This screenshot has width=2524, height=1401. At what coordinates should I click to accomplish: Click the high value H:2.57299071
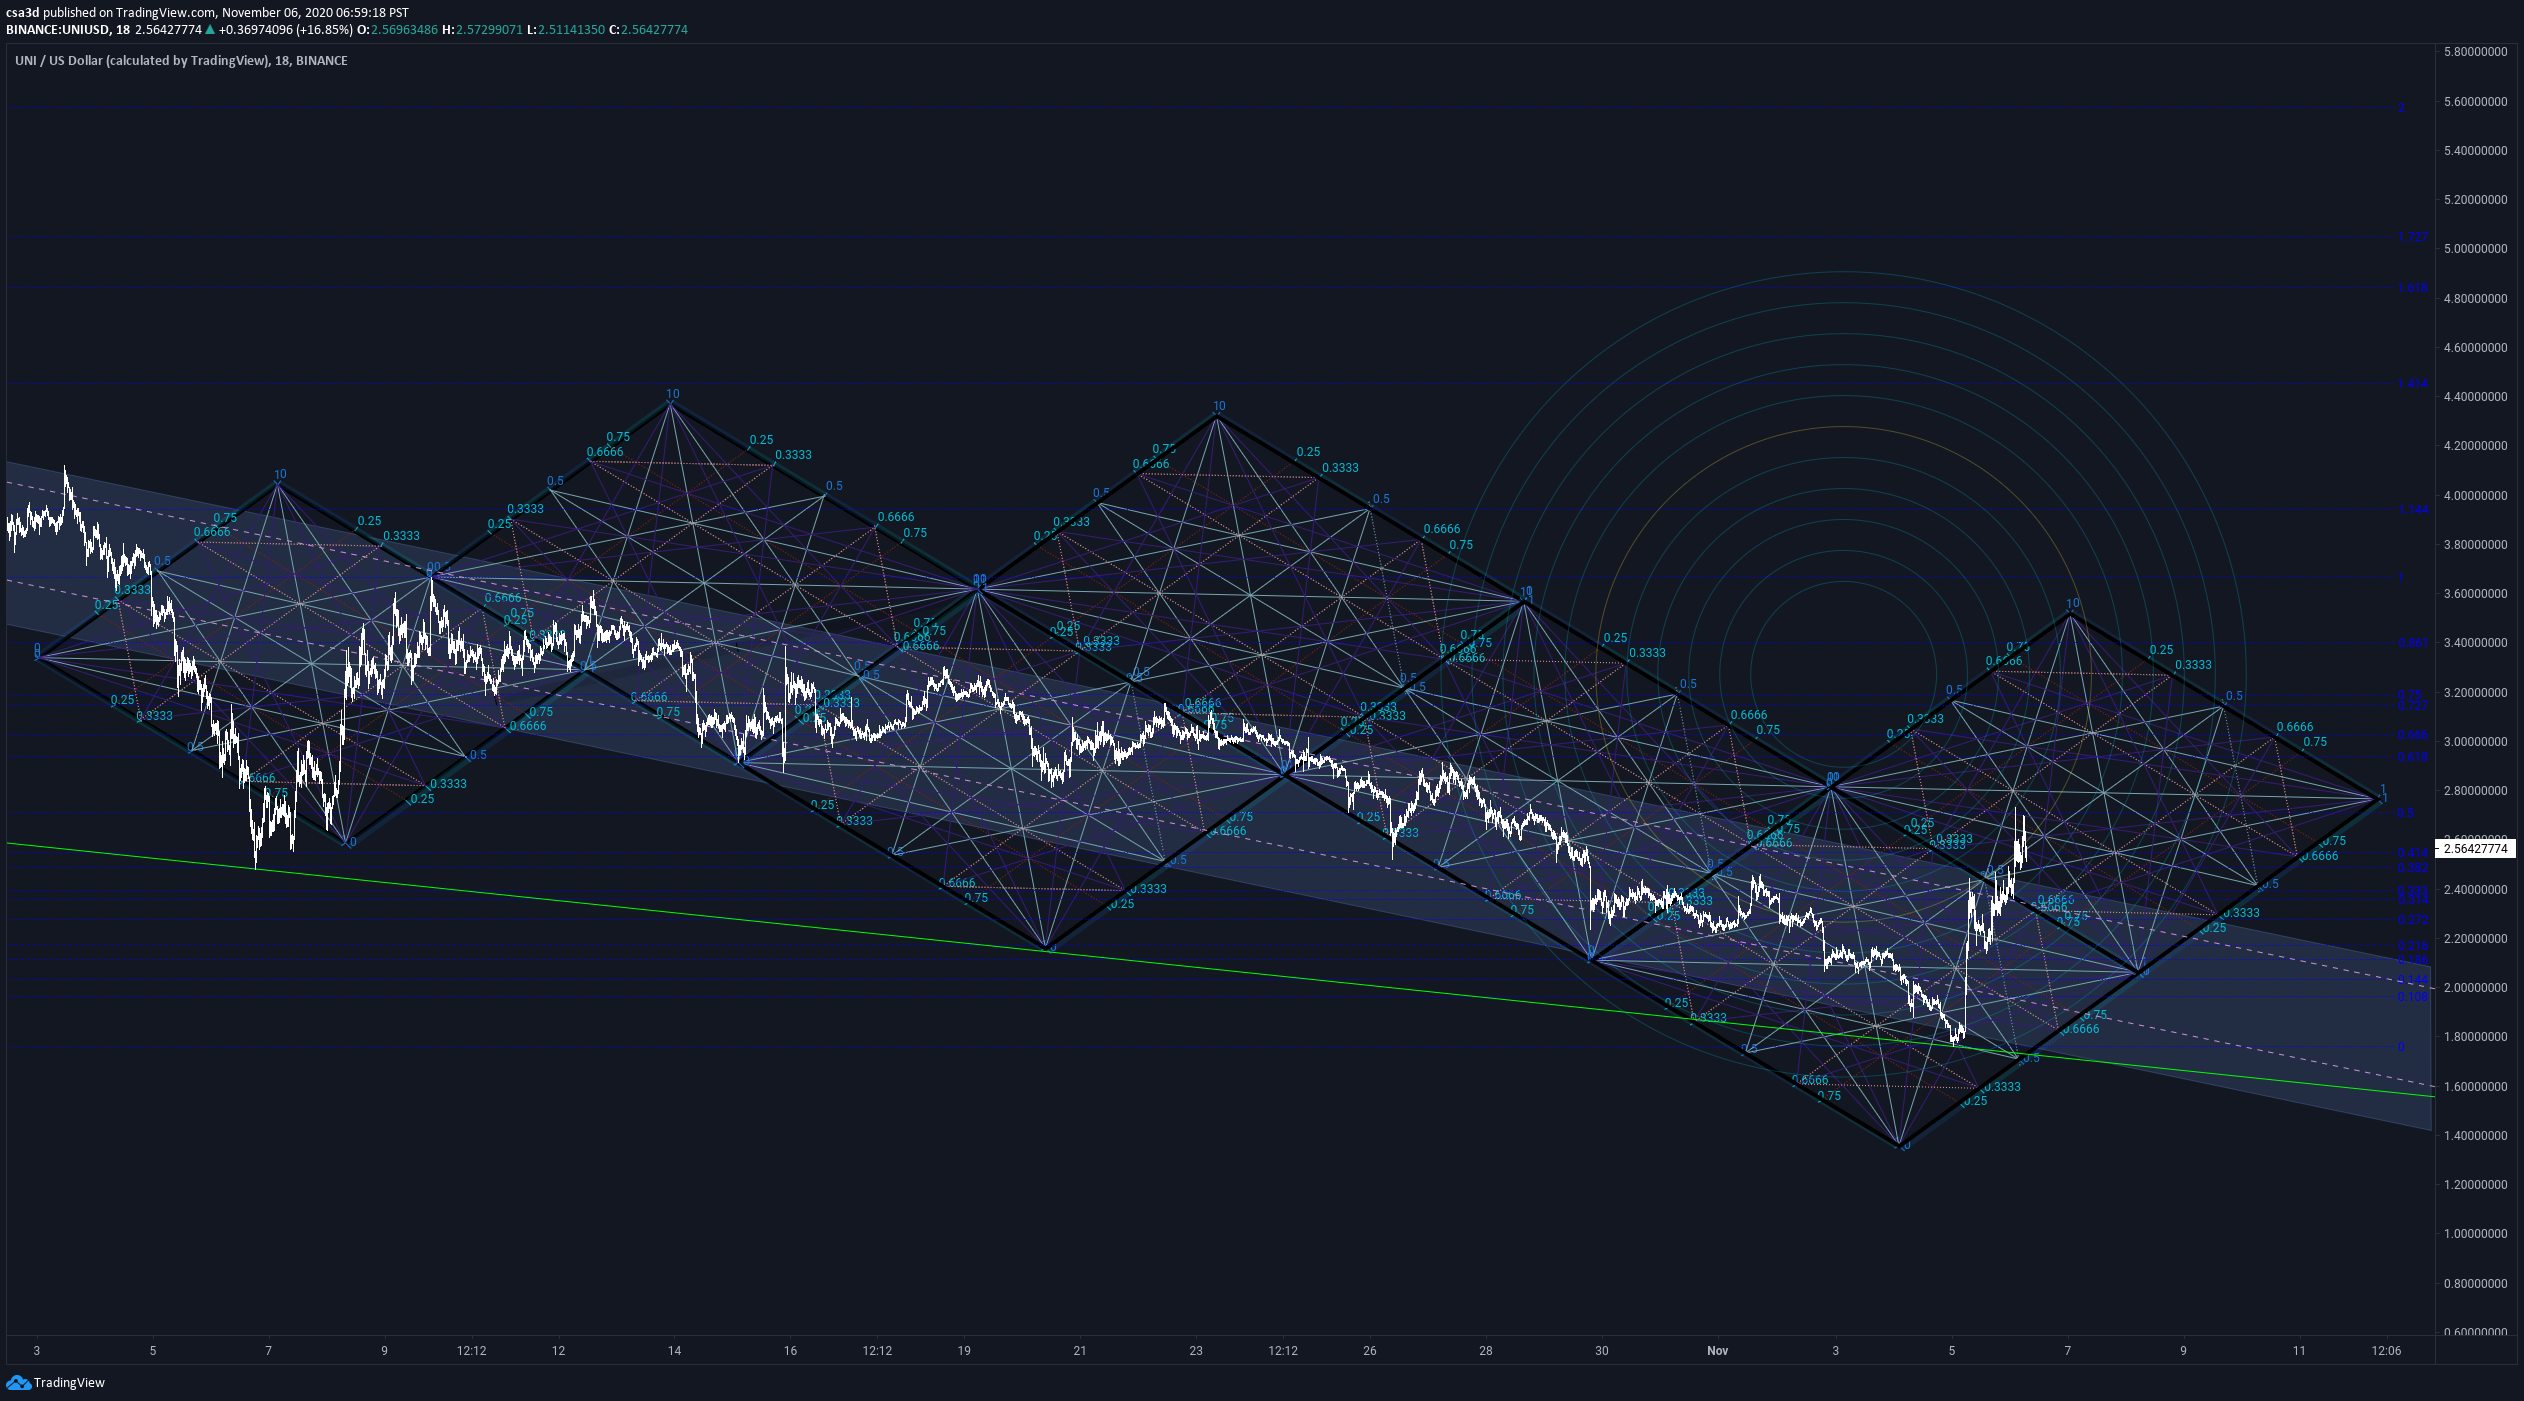pos(483,30)
